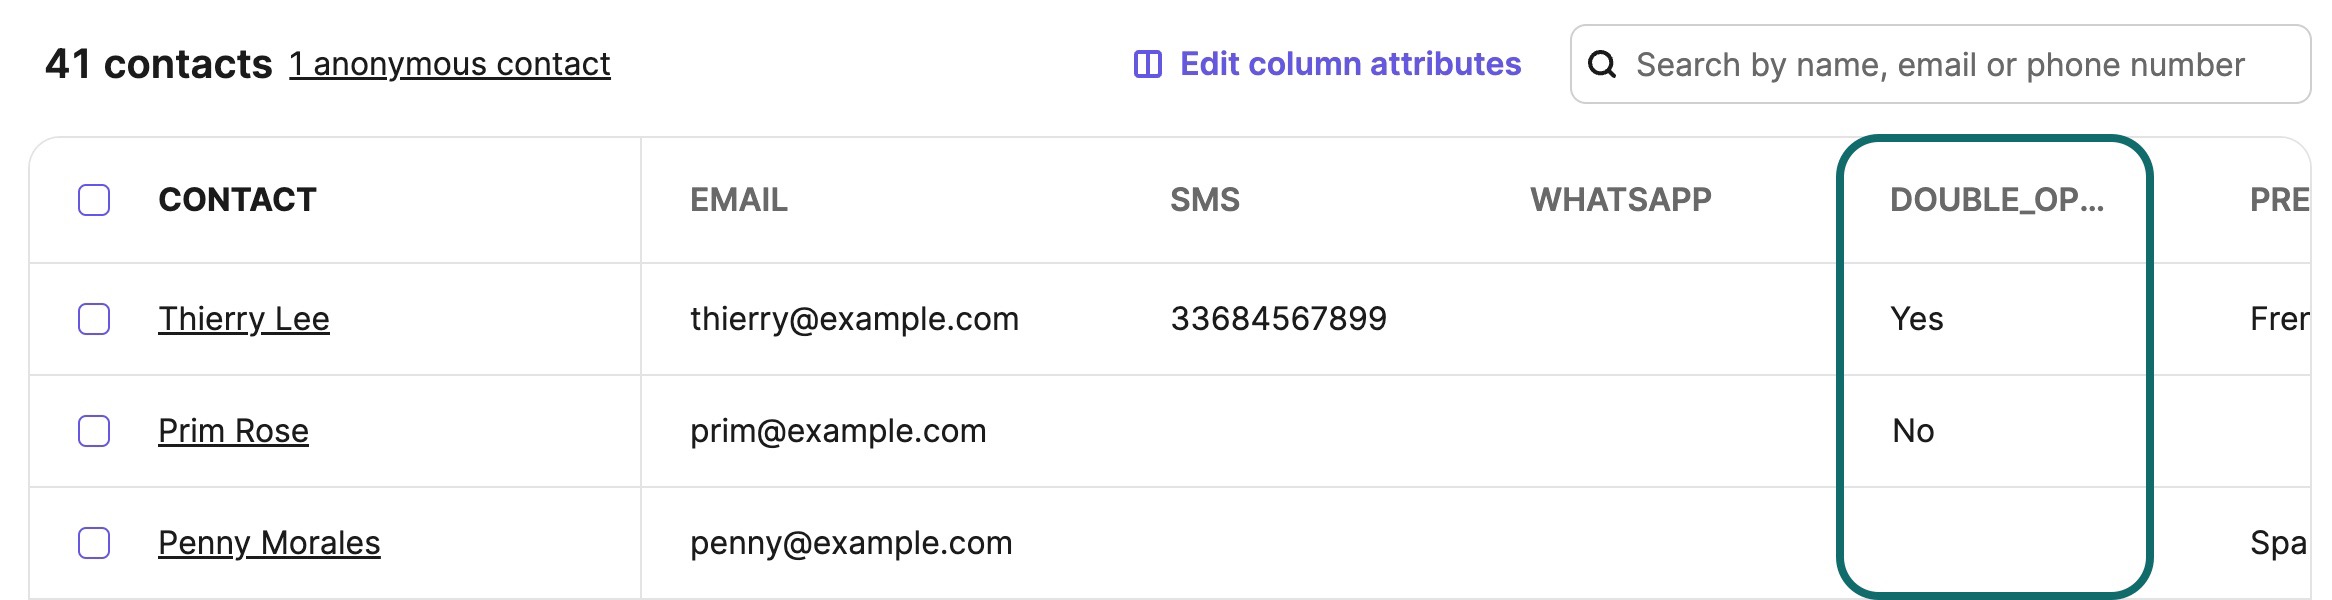Open the Prim Rose contact link

233,431
